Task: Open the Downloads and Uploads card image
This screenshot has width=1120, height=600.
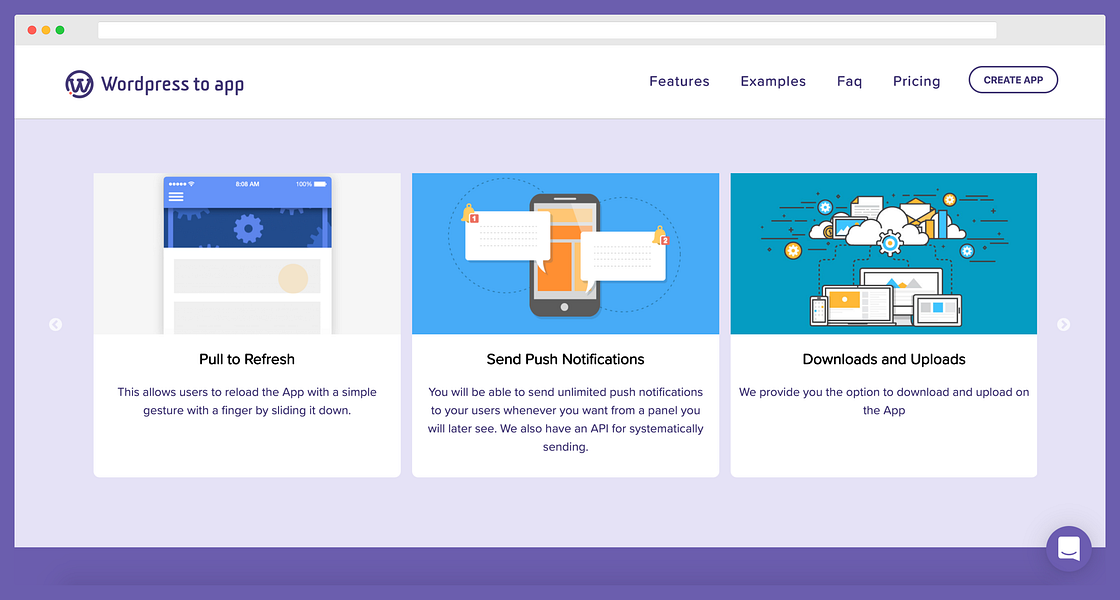Action: pos(883,253)
